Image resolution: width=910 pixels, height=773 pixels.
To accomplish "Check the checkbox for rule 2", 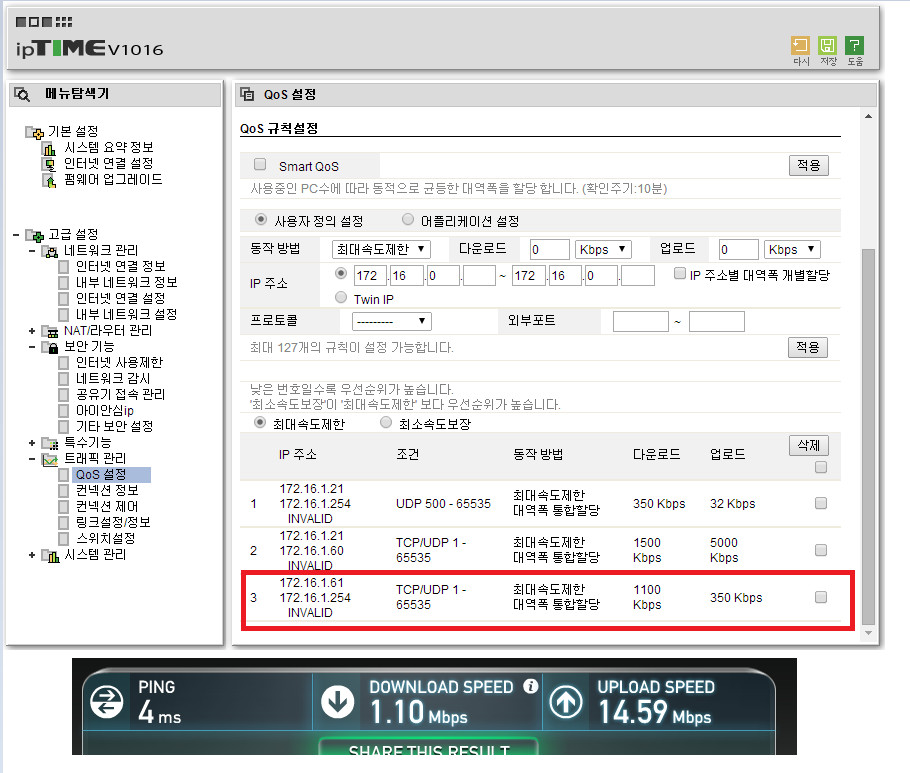I will 821,550.
